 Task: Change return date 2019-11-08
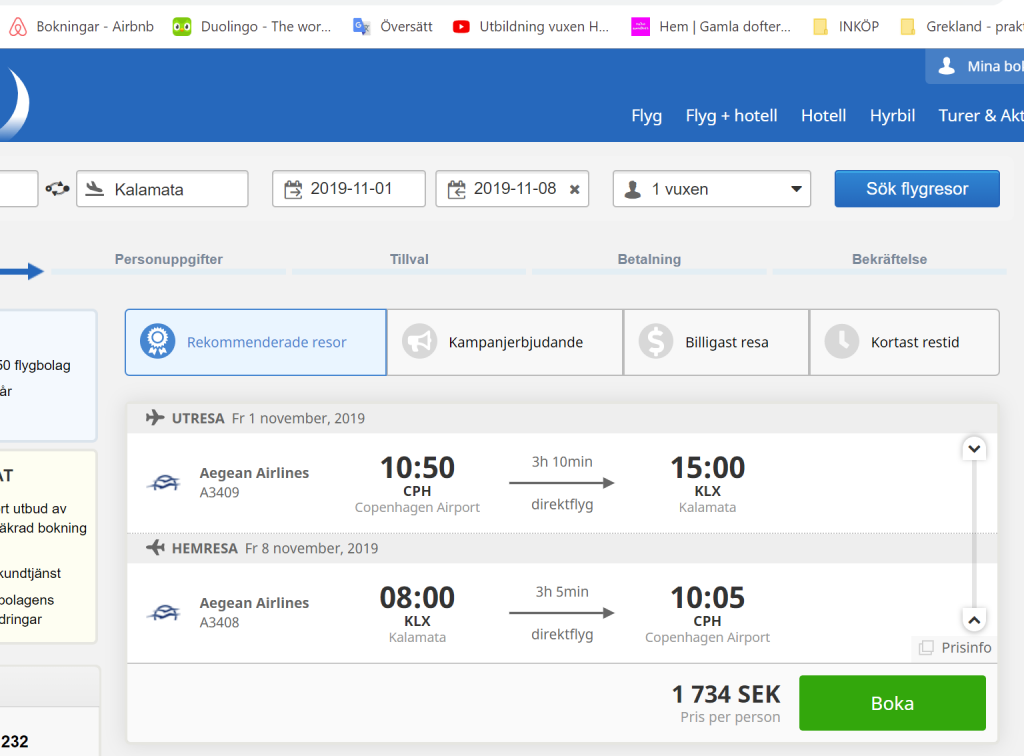click(512, 189)
